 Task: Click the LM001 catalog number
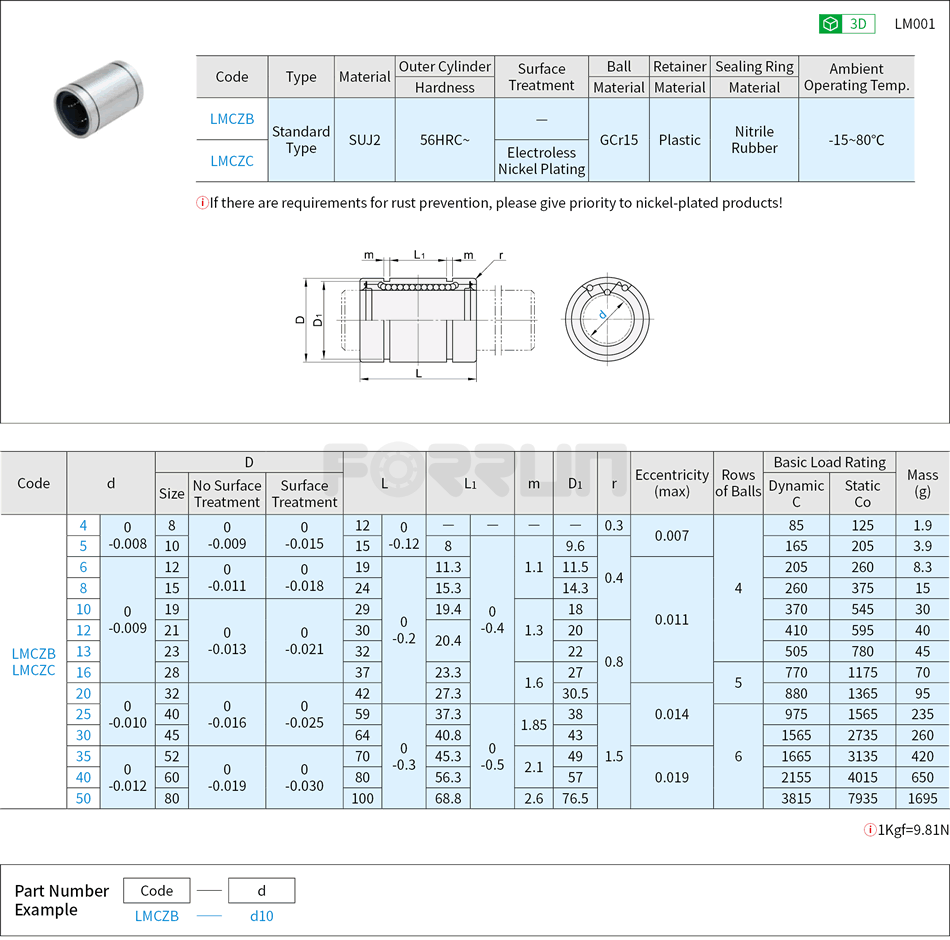[914, 24]
